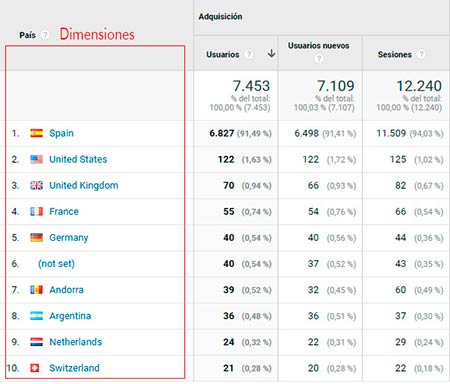The width and height of the screenshot is (450, 384).
Task: Click the Adquisición group header
Action: point(220,16)
